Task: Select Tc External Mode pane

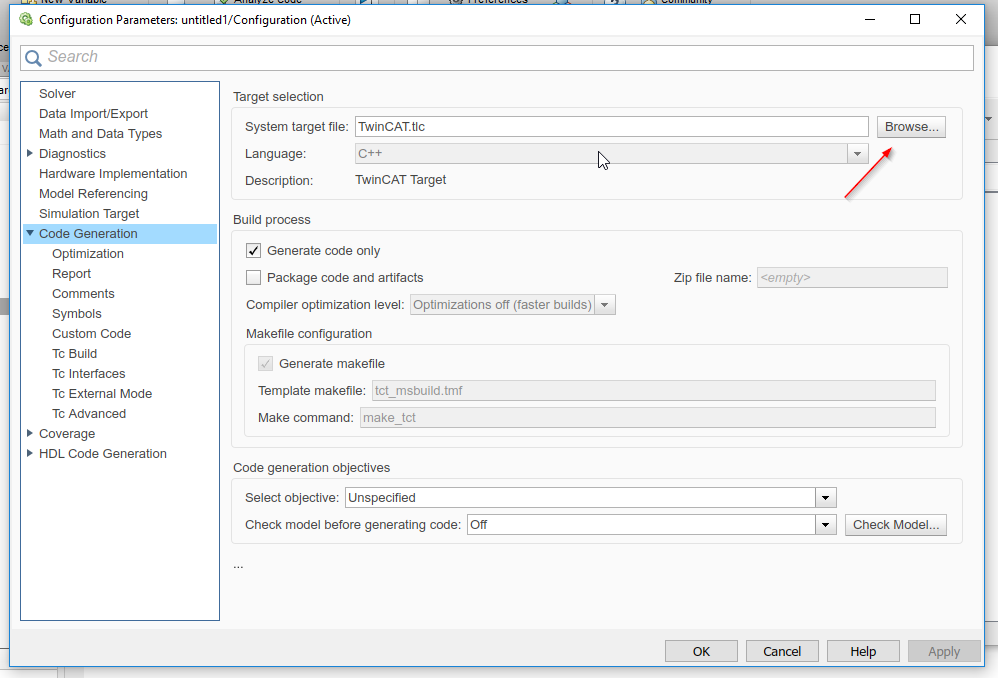Action: click(x=102, y=393)
